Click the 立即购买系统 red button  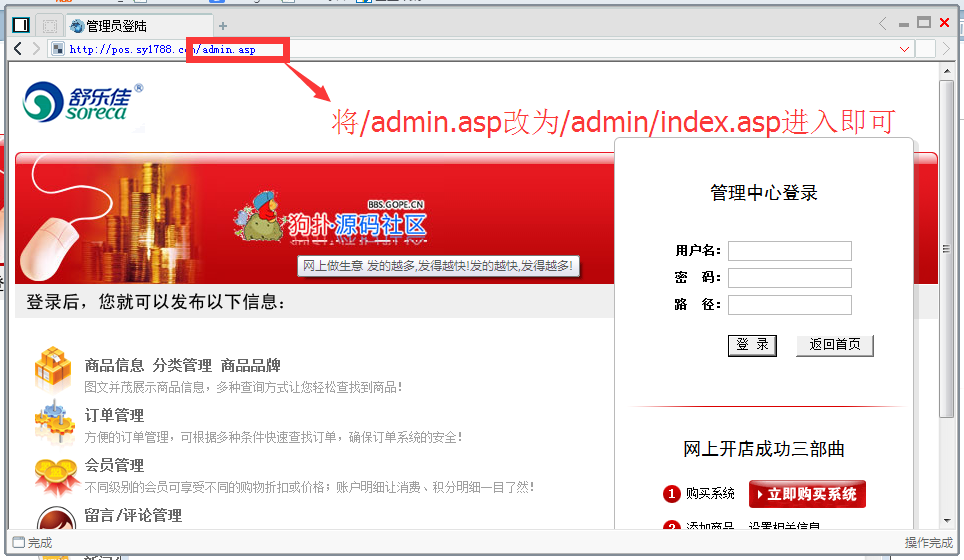coord(807,494)
